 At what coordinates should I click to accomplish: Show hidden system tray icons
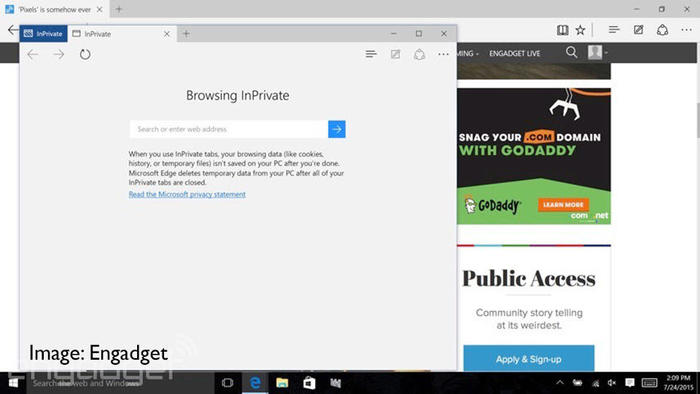click(x=560, y=383)
